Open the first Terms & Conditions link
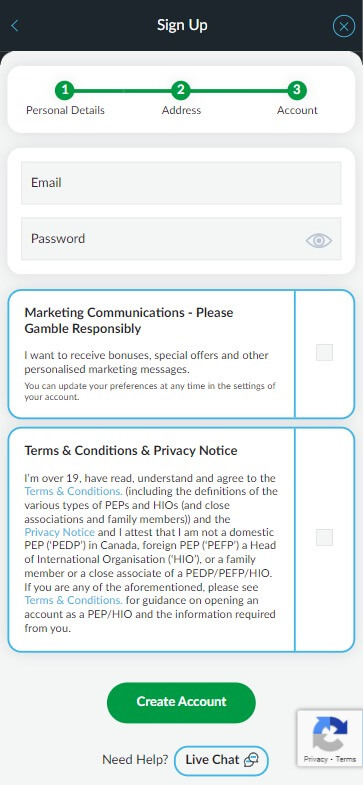 point(73,491)
